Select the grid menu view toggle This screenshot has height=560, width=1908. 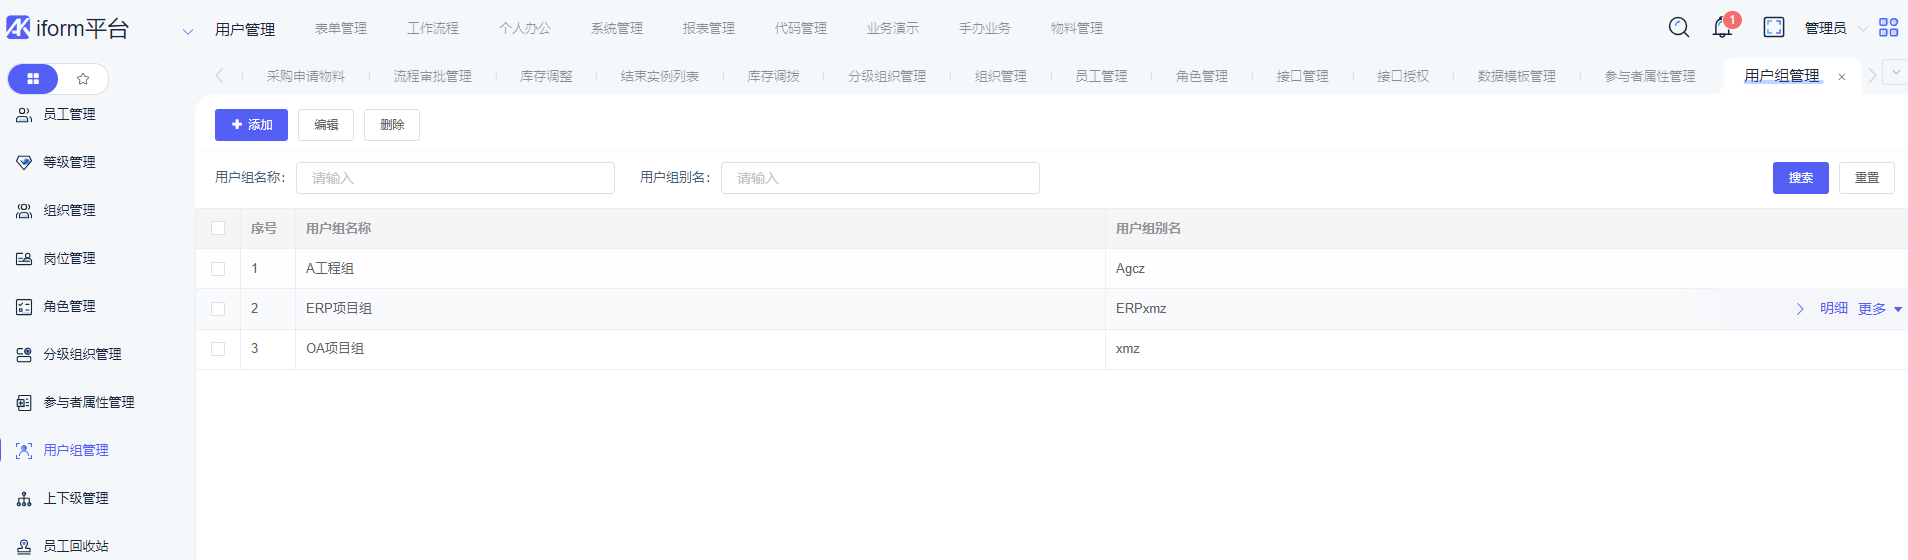(33, 79)
